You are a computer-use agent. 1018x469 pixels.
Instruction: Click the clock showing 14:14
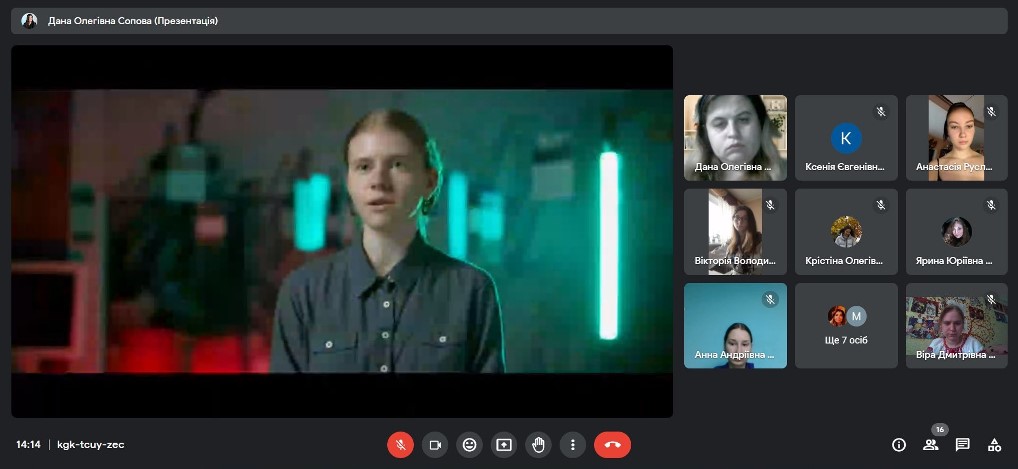click(x=29, y=445)
